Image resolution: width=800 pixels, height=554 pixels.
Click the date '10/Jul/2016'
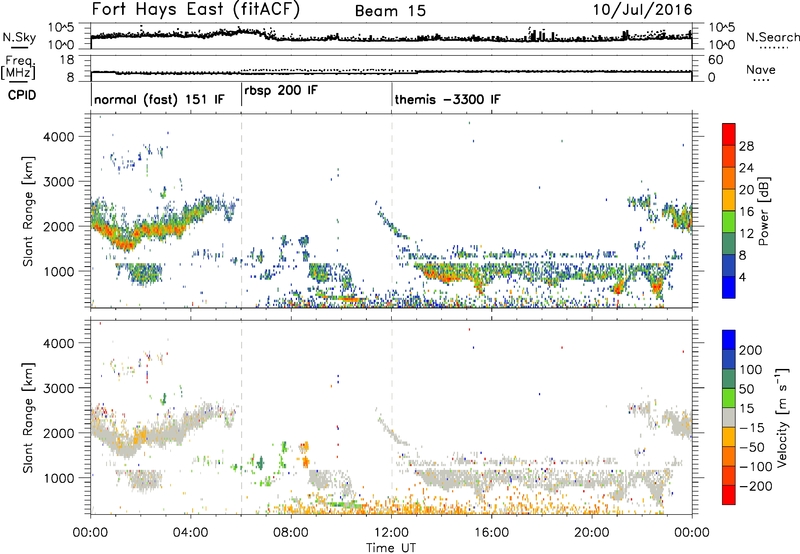pos(642,10)
